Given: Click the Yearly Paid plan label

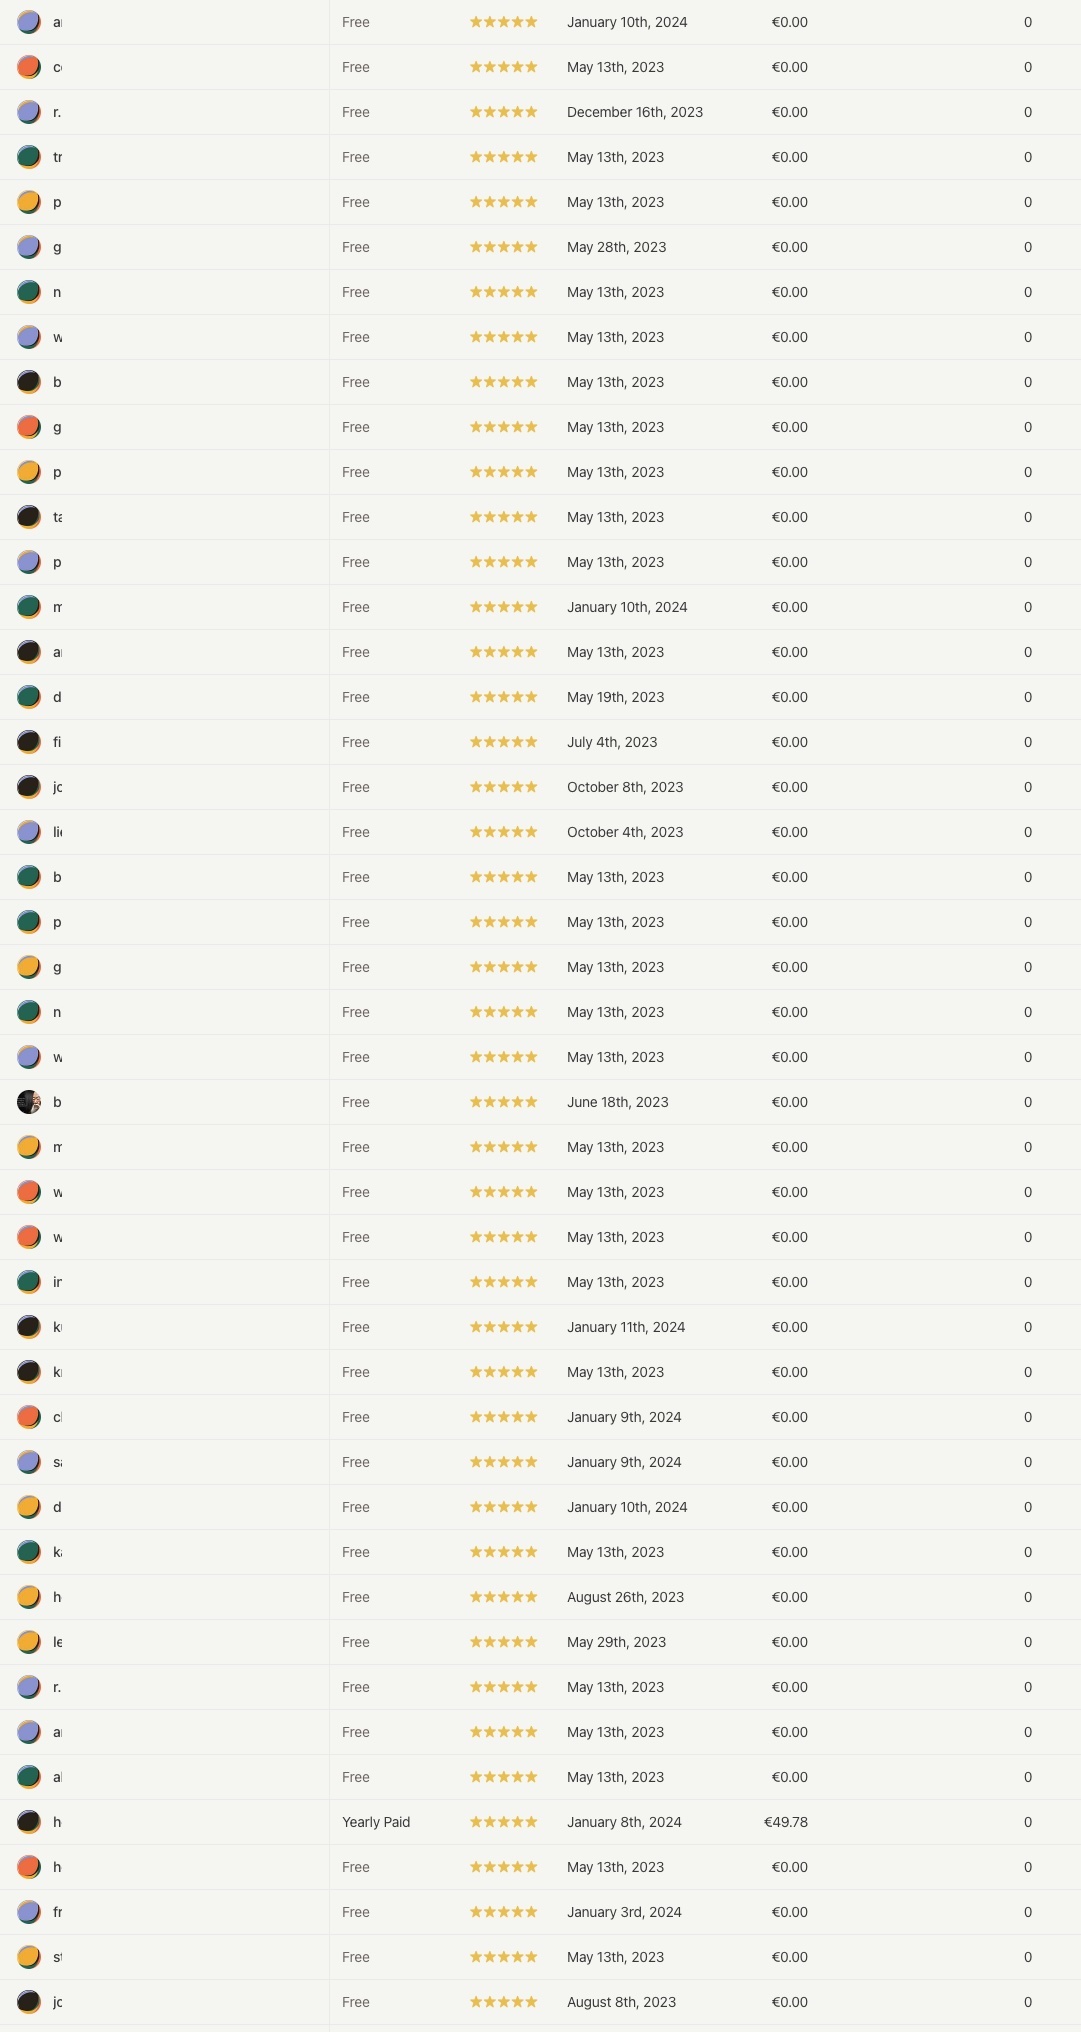Looking at the screenshot, I should (376, 1822).
